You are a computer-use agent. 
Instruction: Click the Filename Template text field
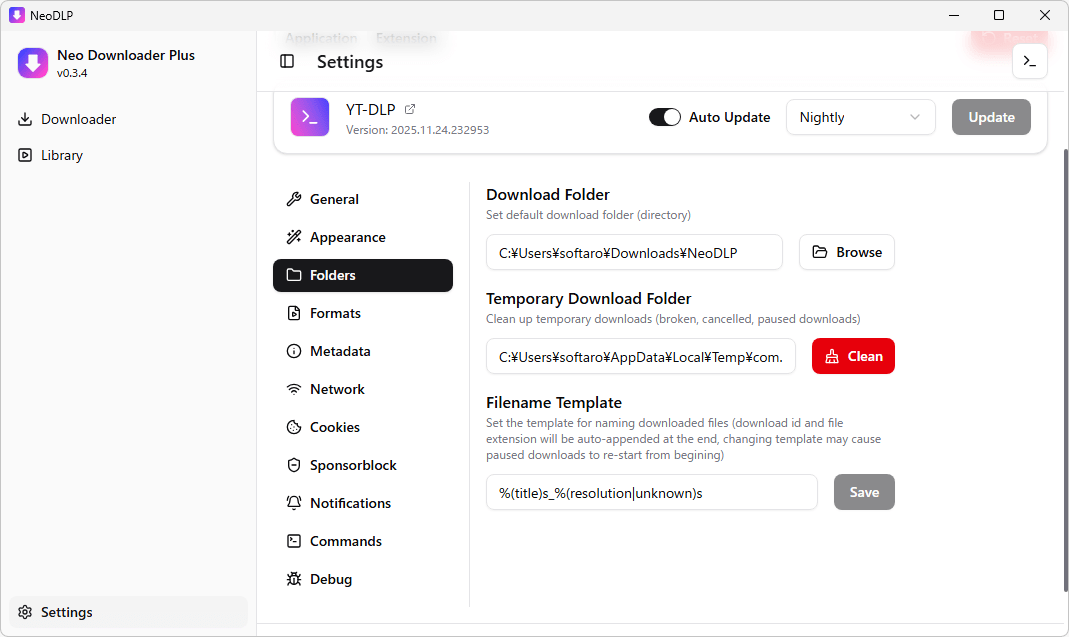[x=651, y=492]
